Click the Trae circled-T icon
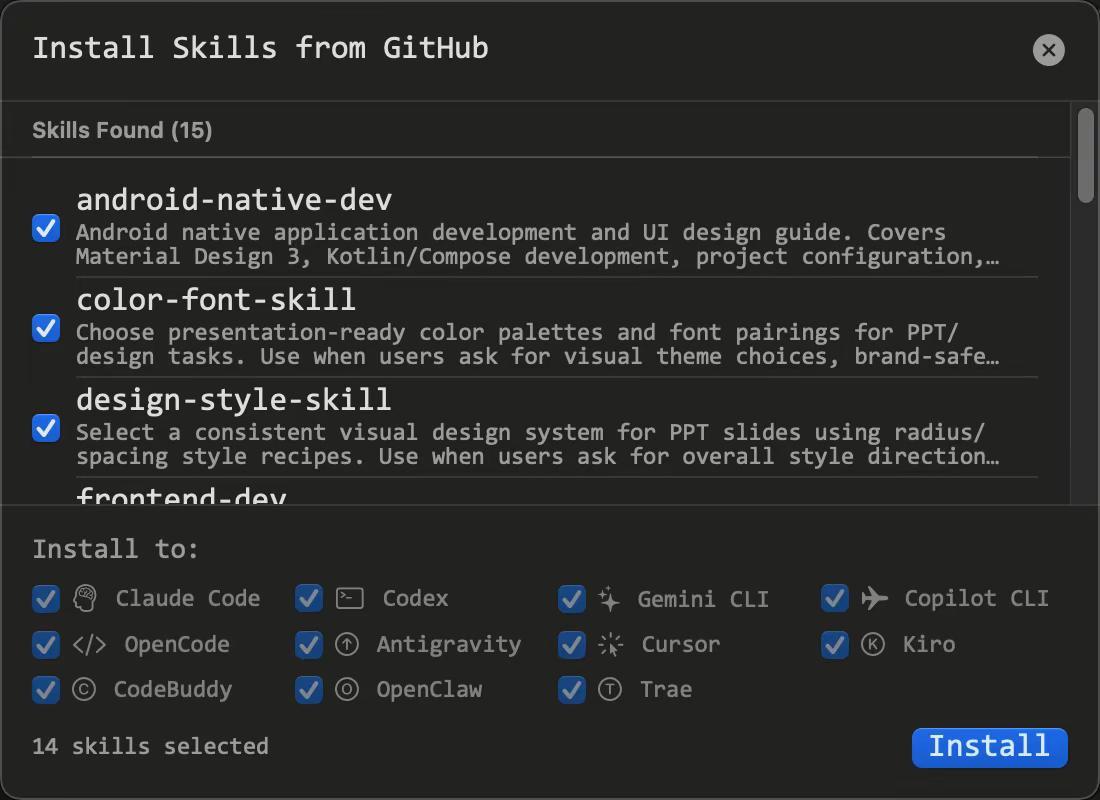 [x=609, y=689]
